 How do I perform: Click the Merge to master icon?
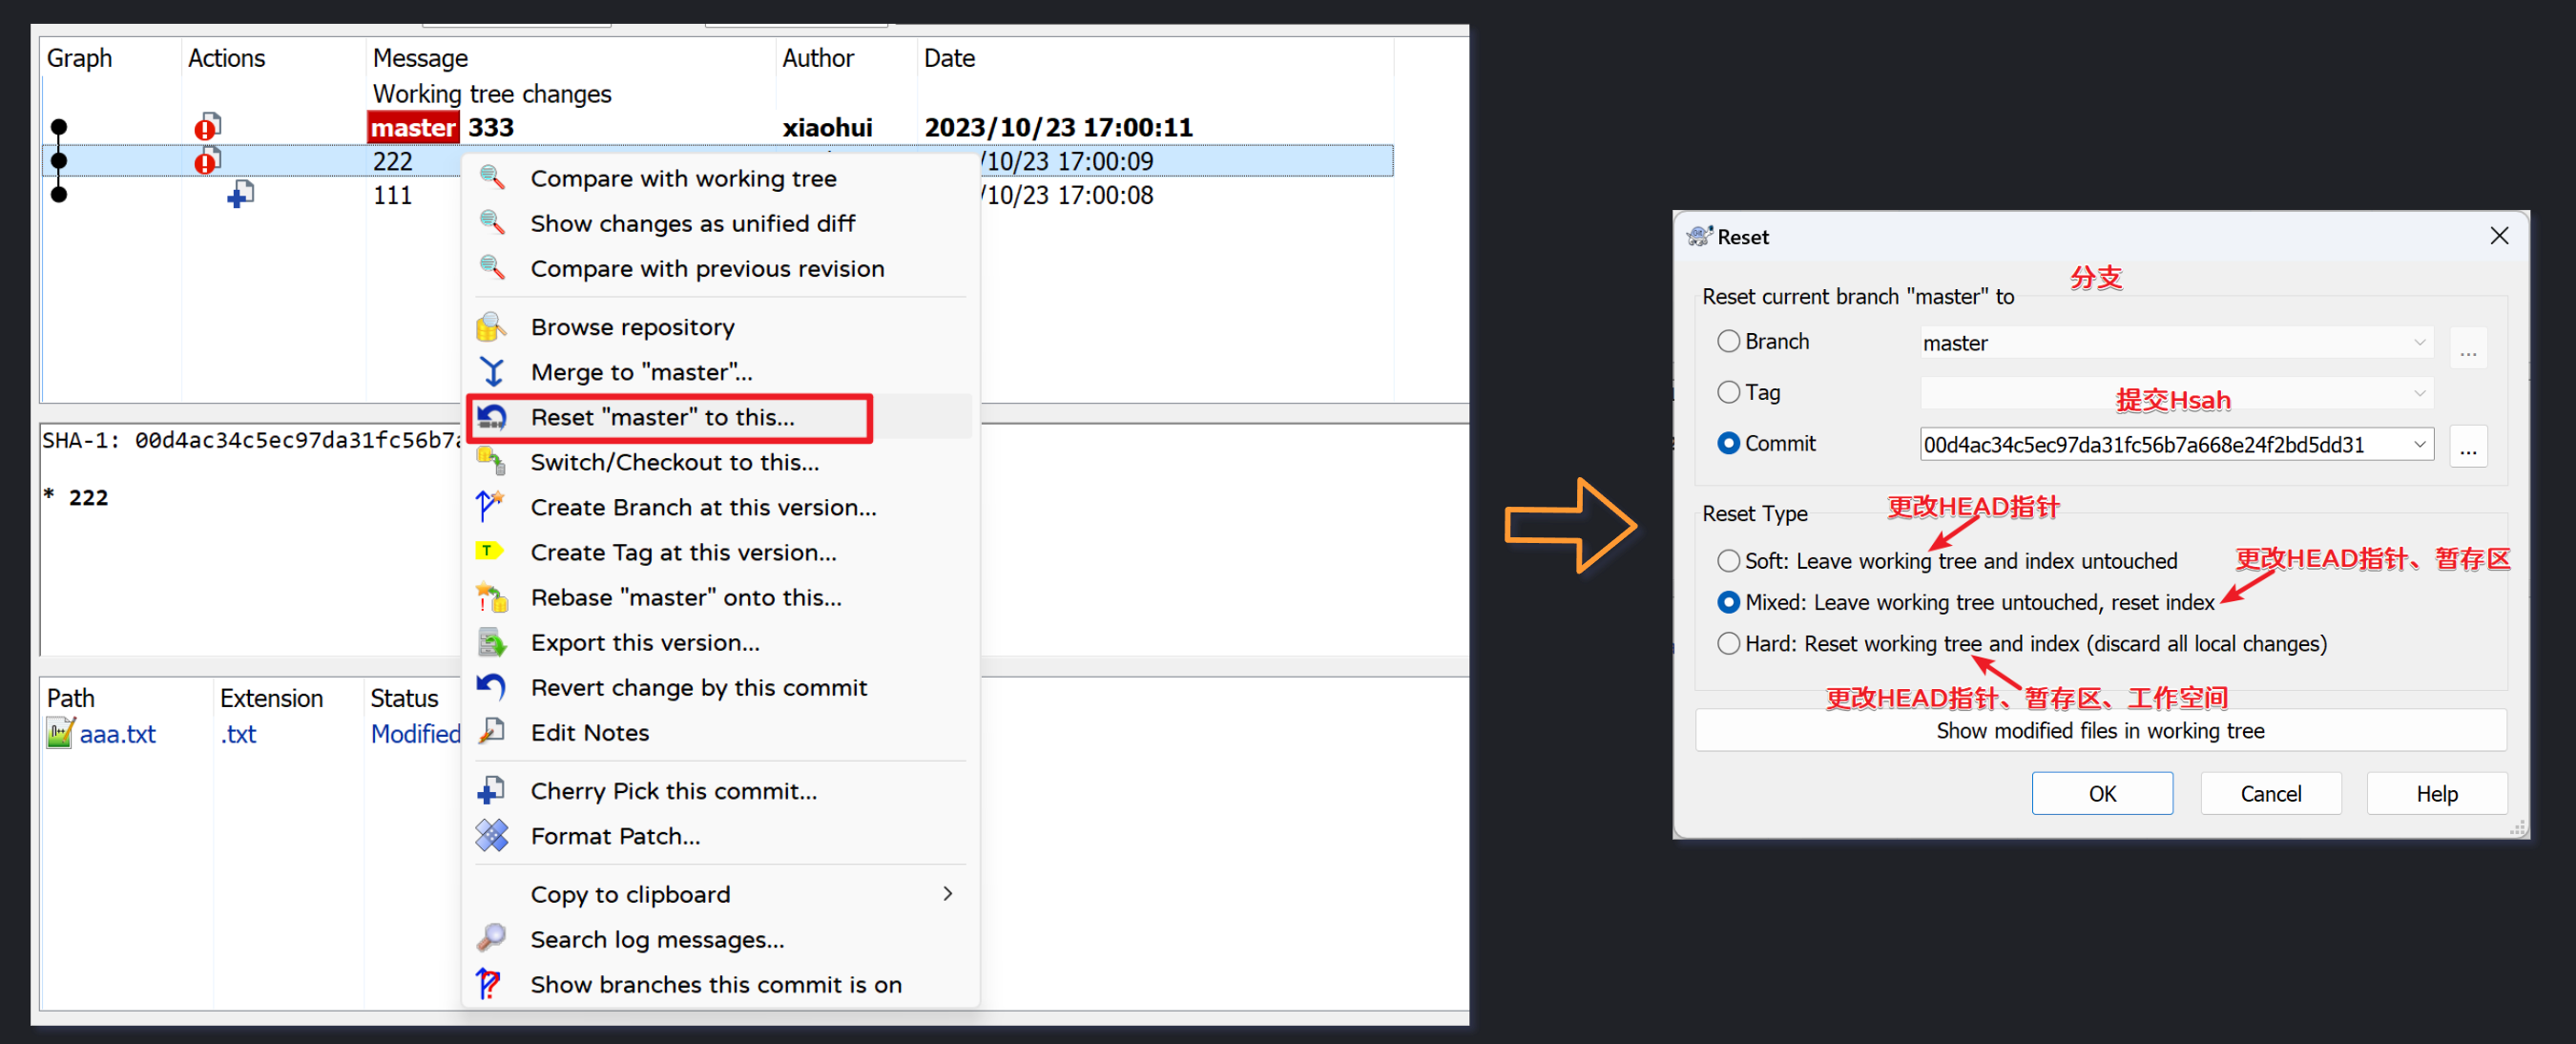(x=491, y=372)
